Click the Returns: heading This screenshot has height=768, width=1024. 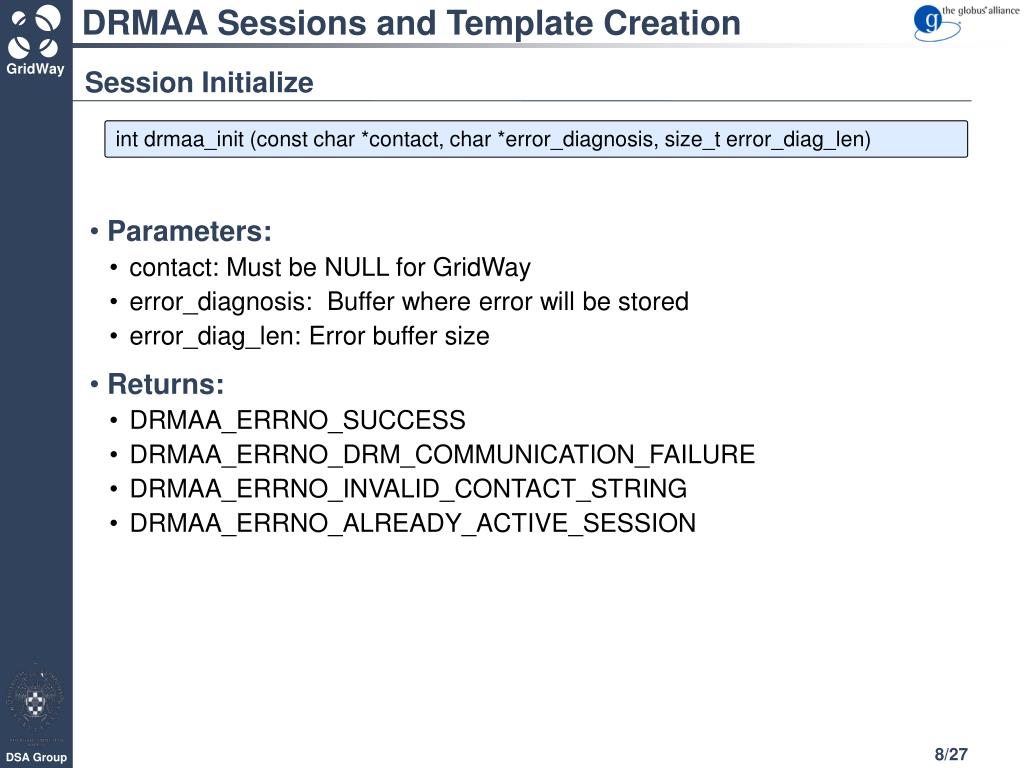165,384
